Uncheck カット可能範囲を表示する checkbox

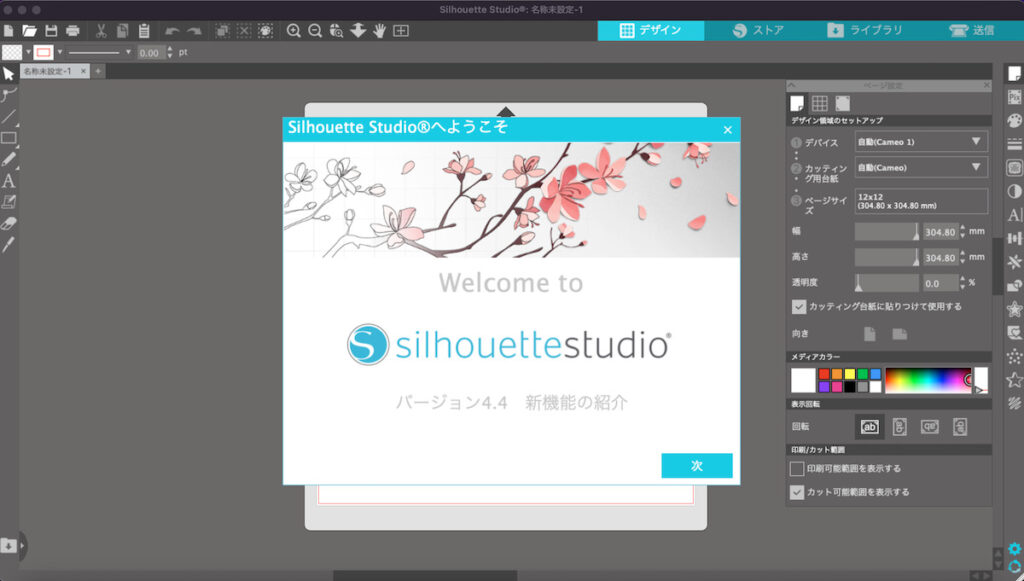click(x=798, y=492)
